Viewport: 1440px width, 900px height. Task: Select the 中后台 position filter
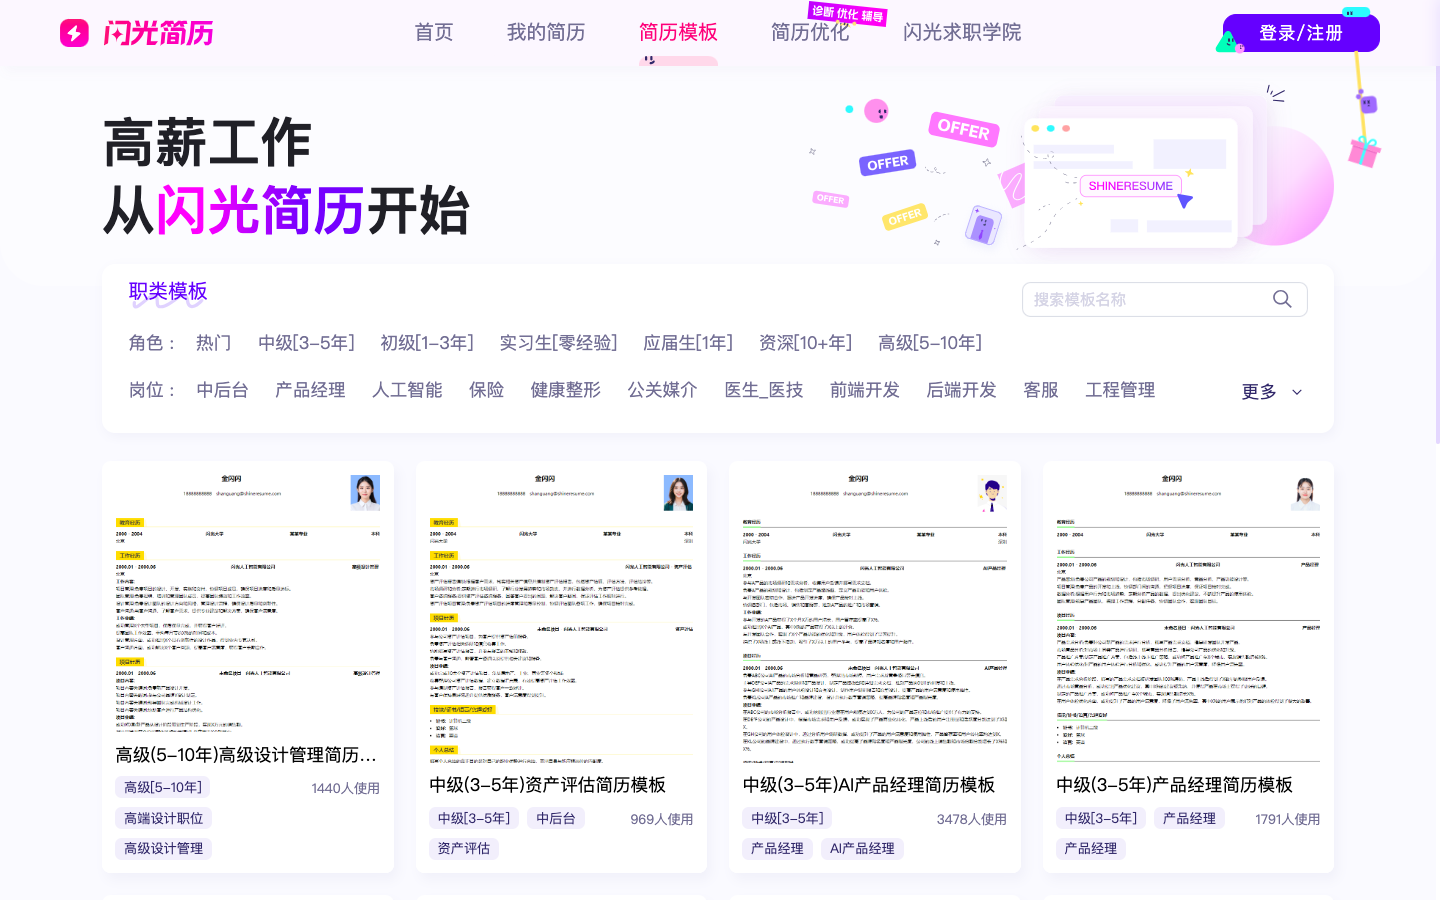point(222,390)
